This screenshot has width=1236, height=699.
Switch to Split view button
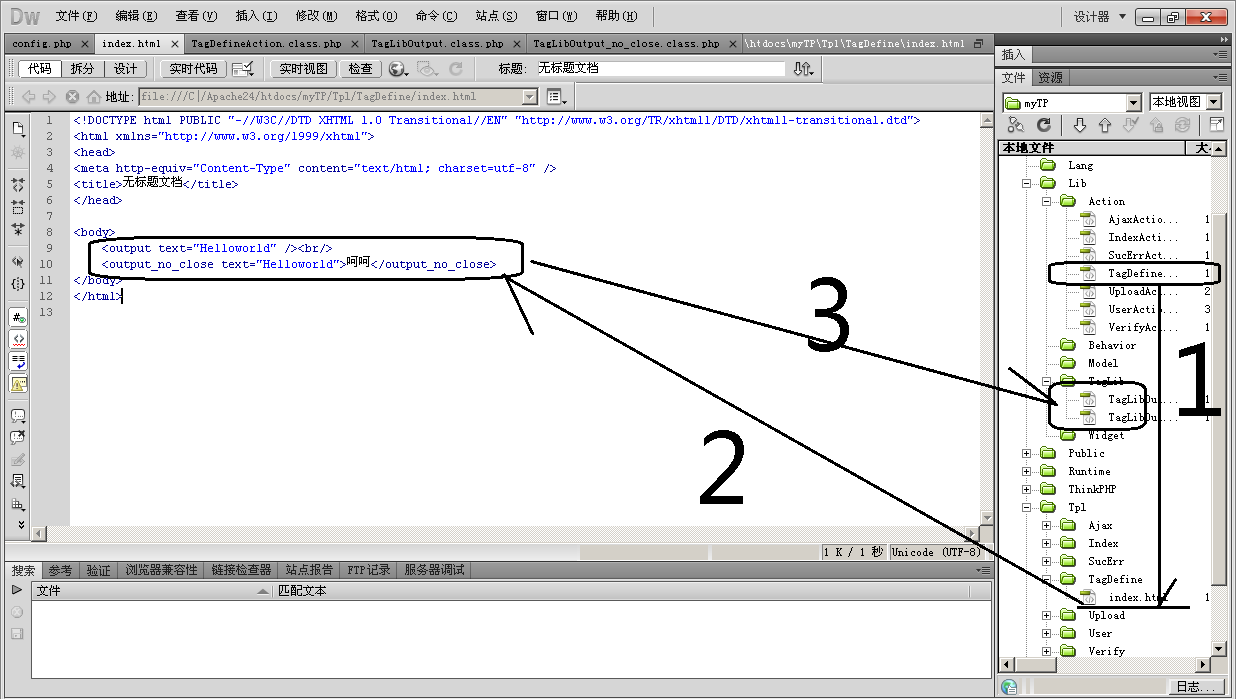[82, 69]
